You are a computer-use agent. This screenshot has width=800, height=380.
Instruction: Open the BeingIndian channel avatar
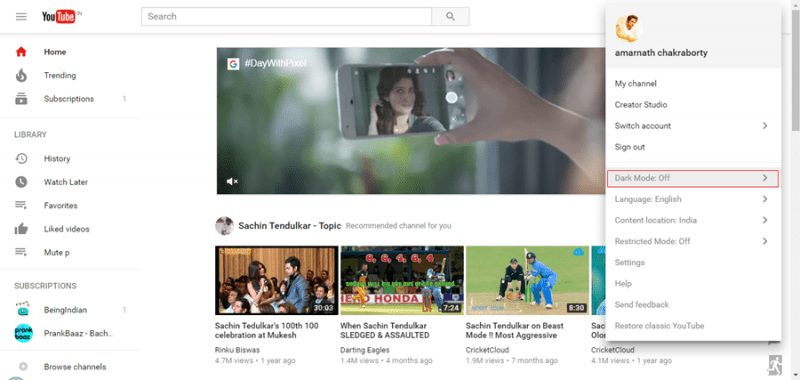click(22, 309)
